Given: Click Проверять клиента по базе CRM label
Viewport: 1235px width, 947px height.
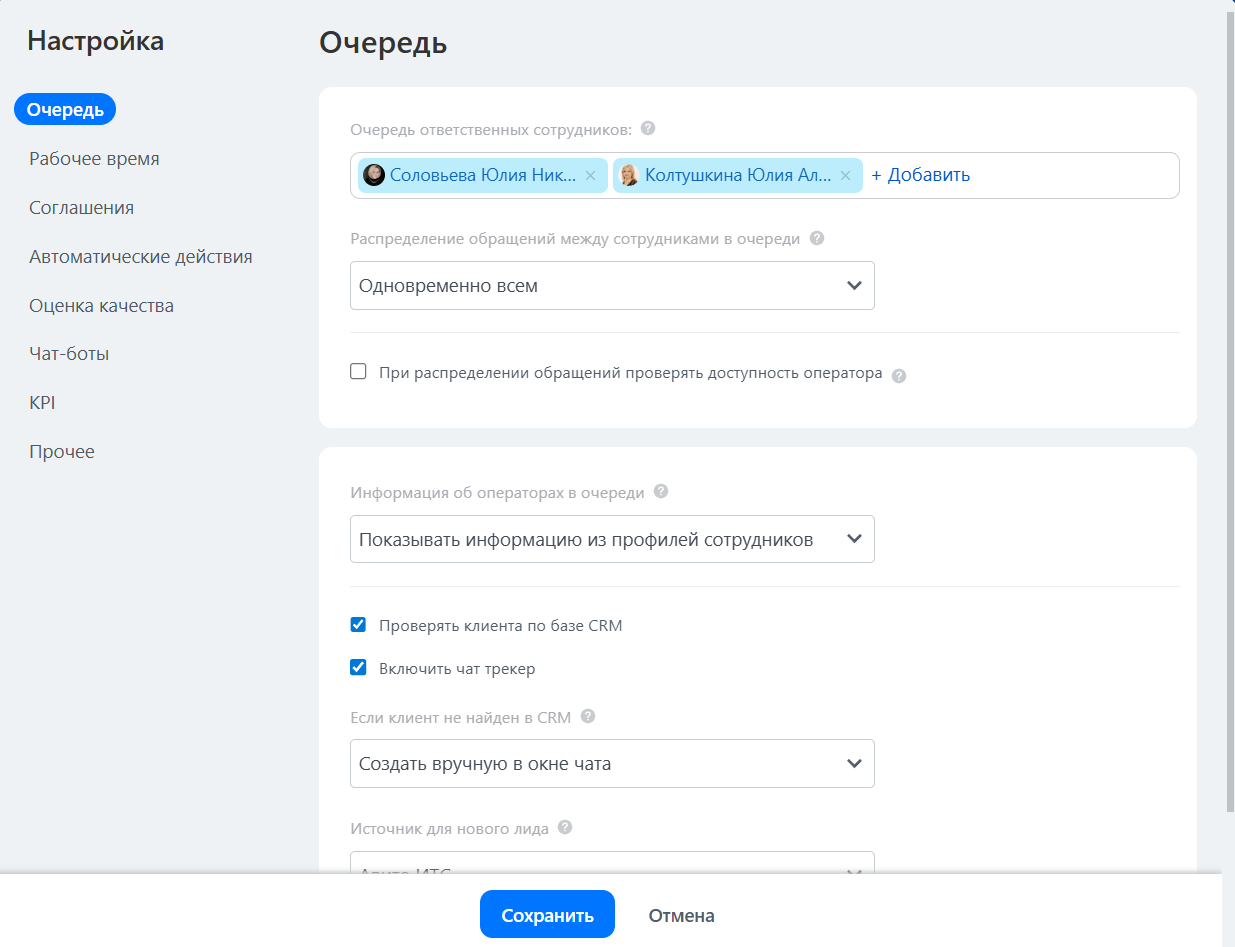Looking at the screenshot, I should [x=501, y=626].
